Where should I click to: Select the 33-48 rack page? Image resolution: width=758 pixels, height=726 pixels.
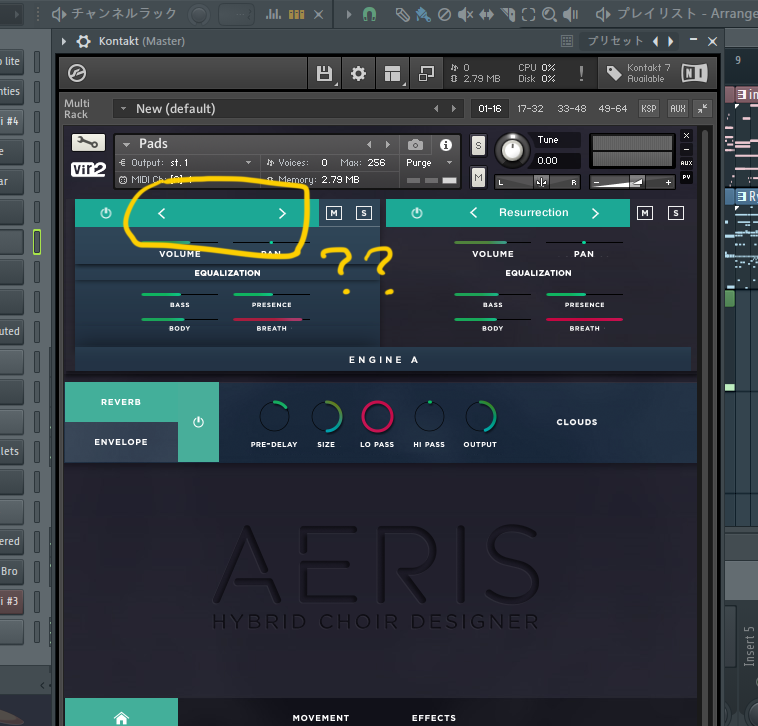click(x=571, y=109)
